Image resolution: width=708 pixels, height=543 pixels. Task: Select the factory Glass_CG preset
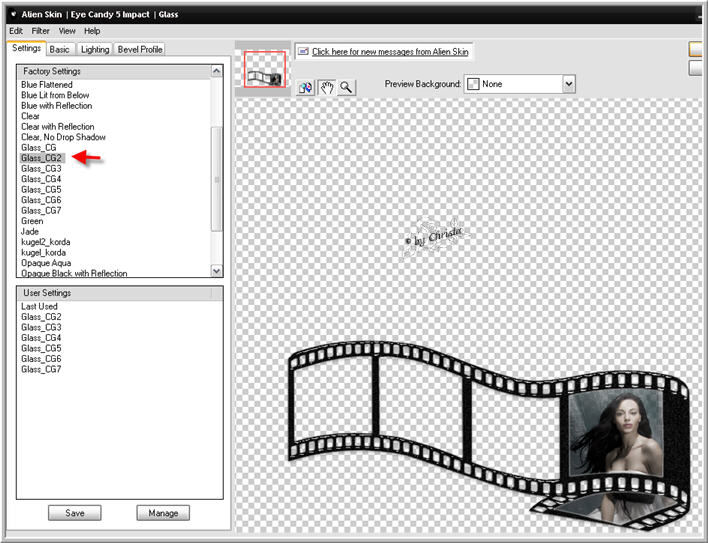39,148
